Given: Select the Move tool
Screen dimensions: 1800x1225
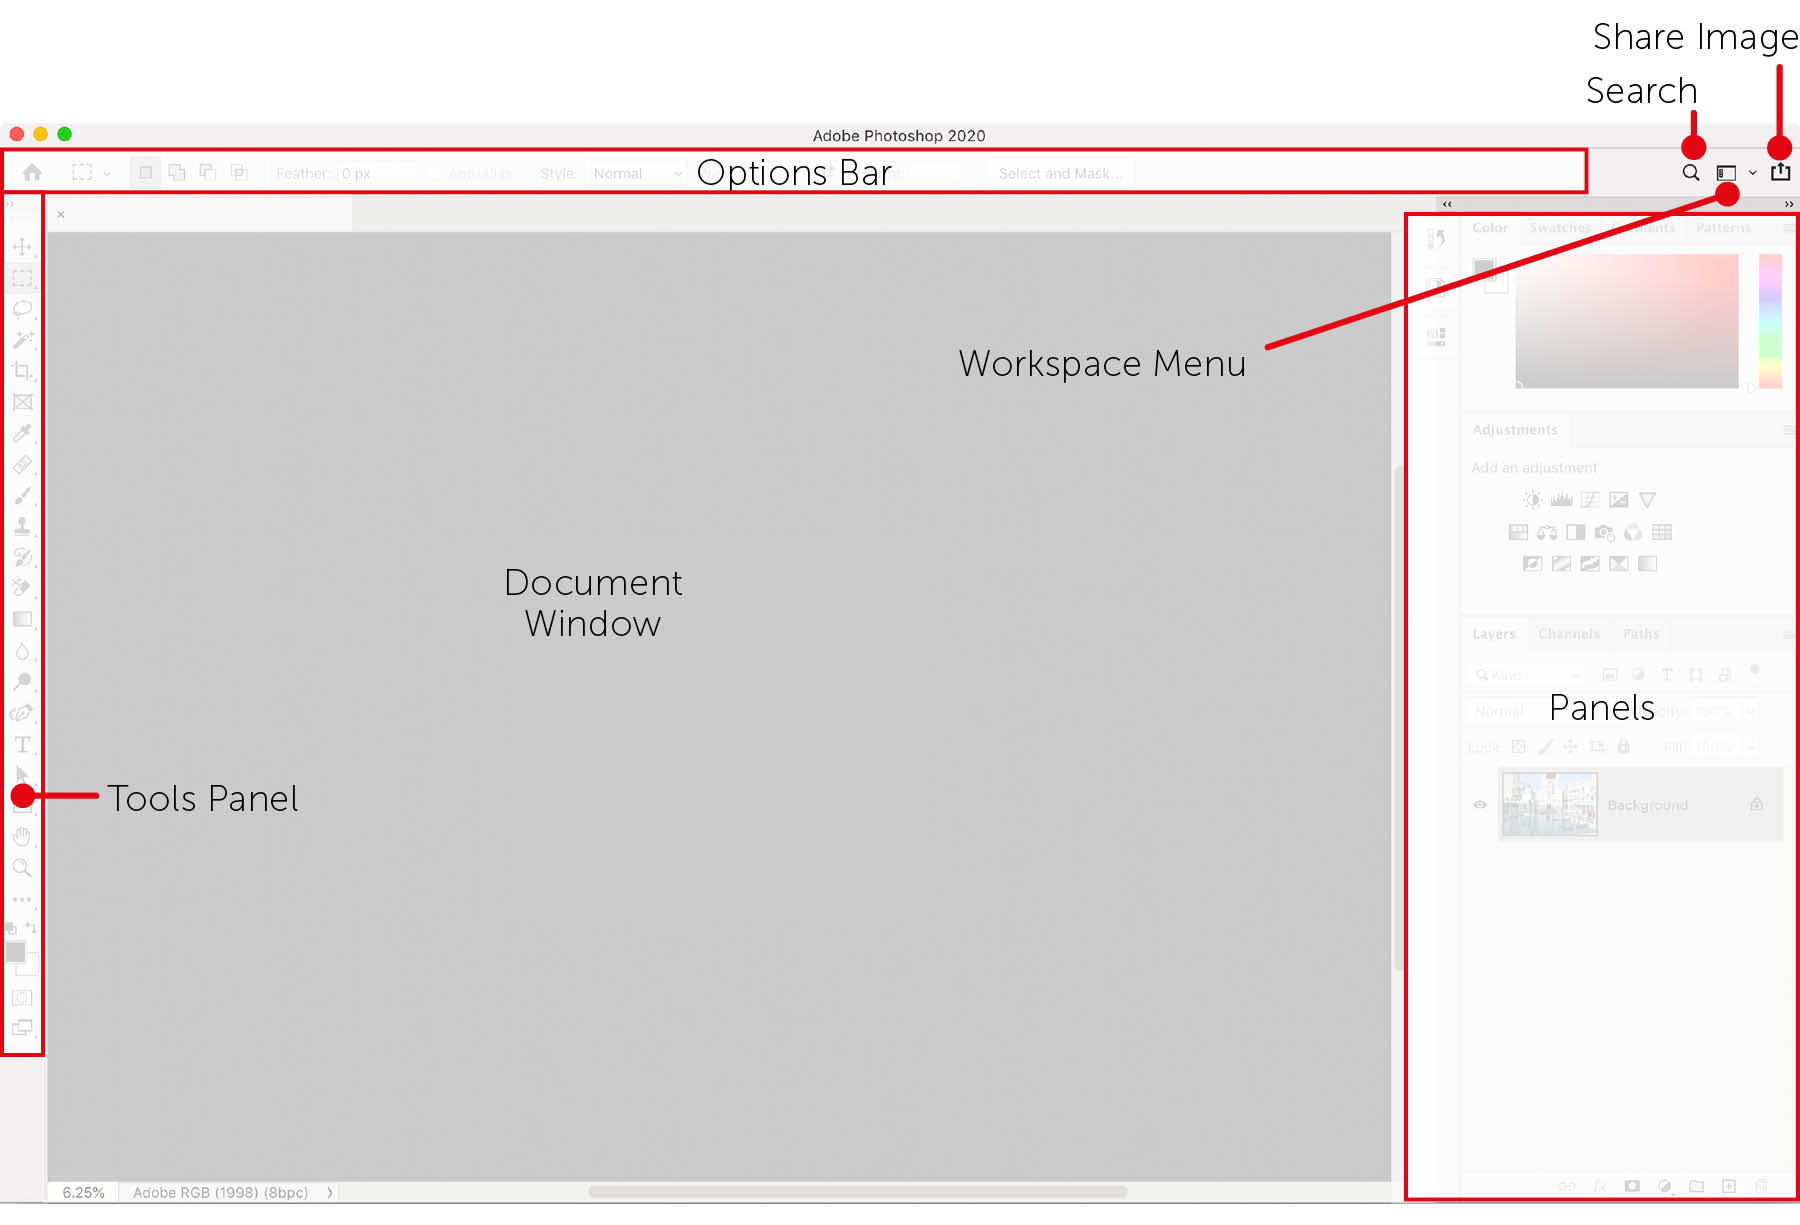Looking at the screenshot, I should coord(22,246).
